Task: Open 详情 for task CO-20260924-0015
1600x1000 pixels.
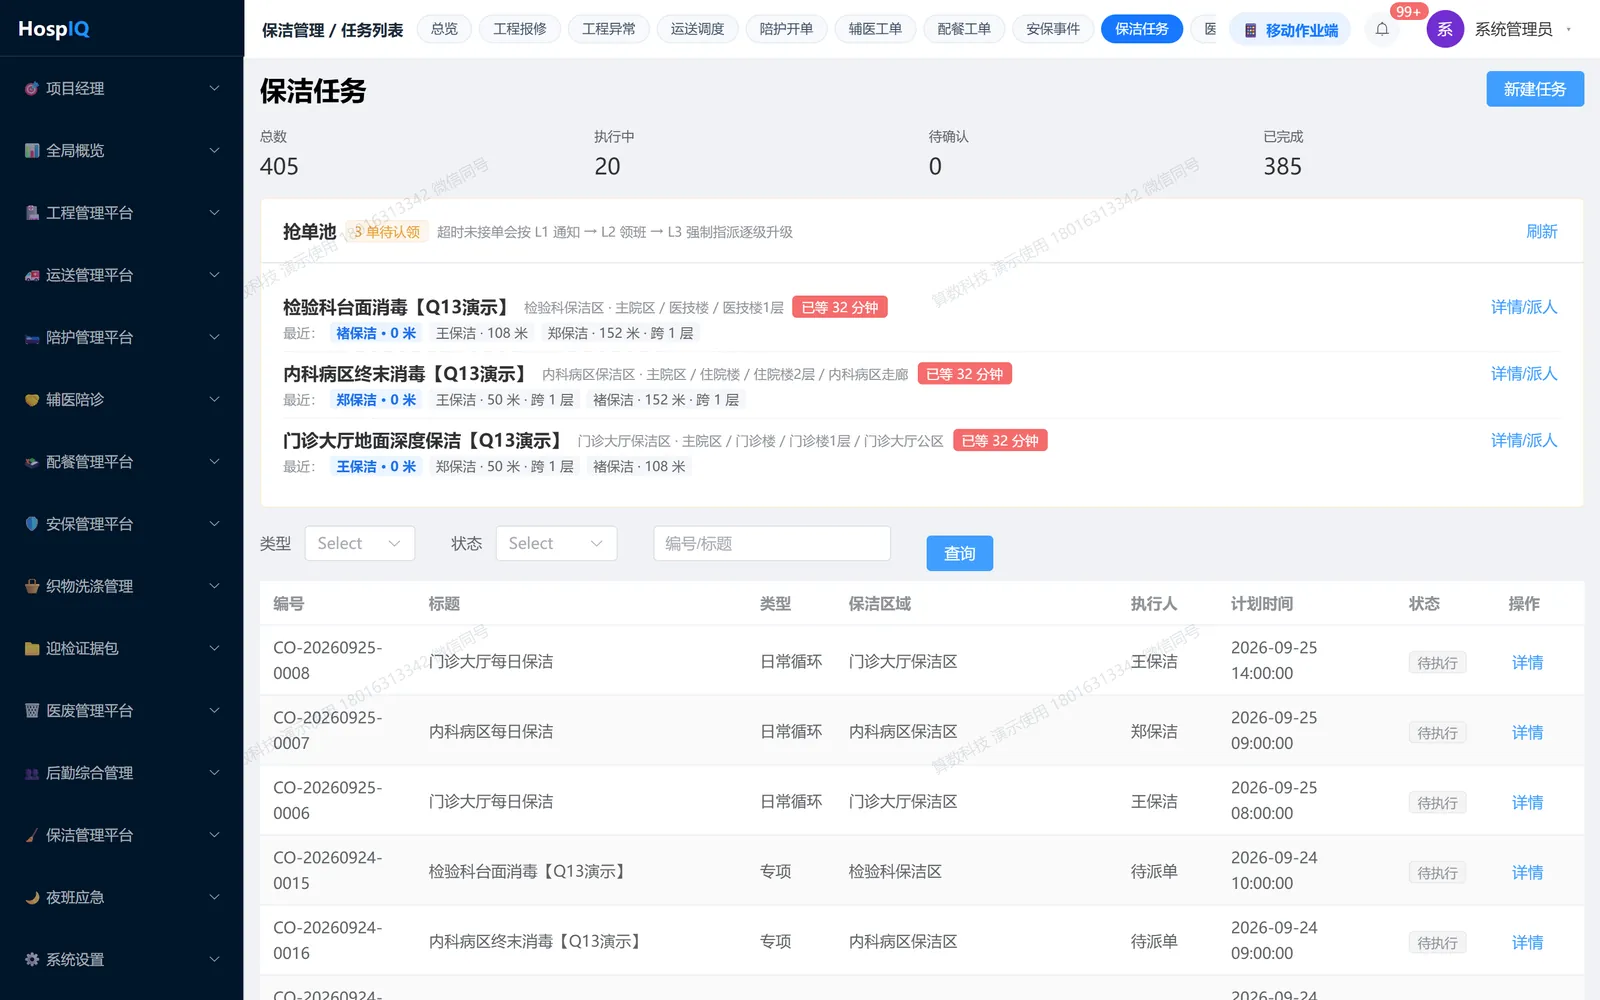Action: [x=1527, y=872]
